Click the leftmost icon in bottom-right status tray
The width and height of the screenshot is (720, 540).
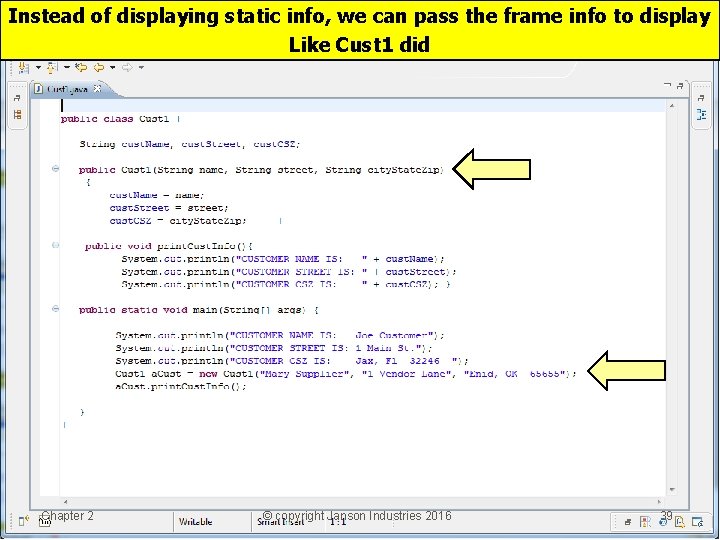[x=628, y=522]
